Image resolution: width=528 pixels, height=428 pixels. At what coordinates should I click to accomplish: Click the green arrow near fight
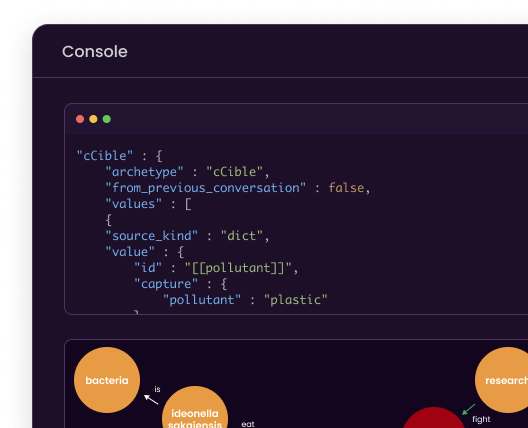468,409
